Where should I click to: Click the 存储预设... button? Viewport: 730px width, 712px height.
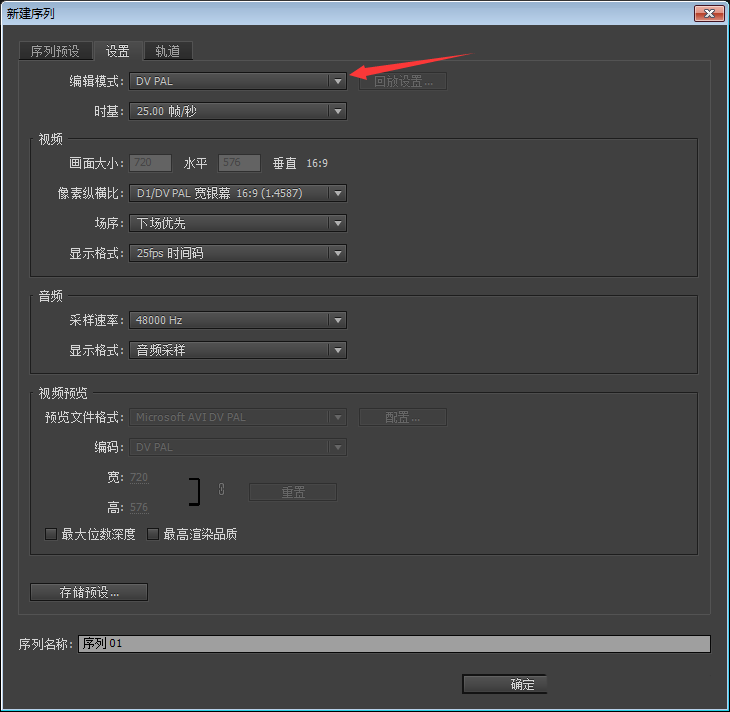pos(89,592)
